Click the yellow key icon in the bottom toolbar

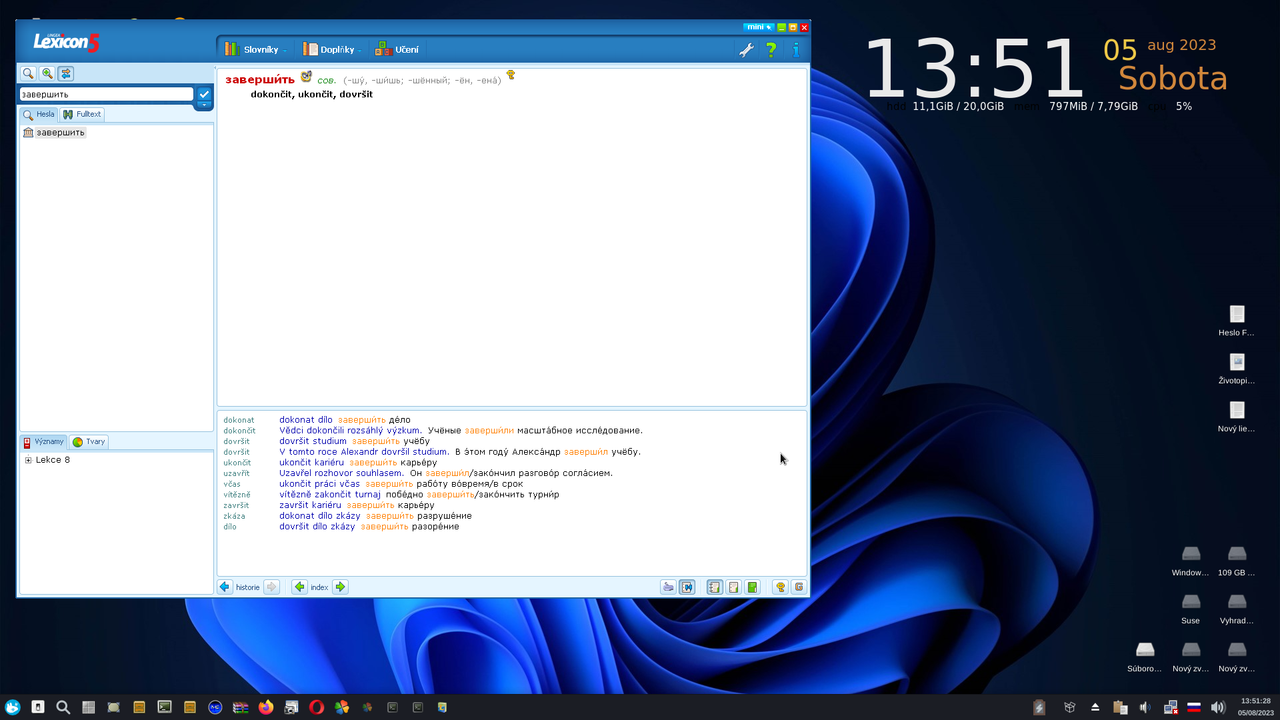[x=780, y=587]
